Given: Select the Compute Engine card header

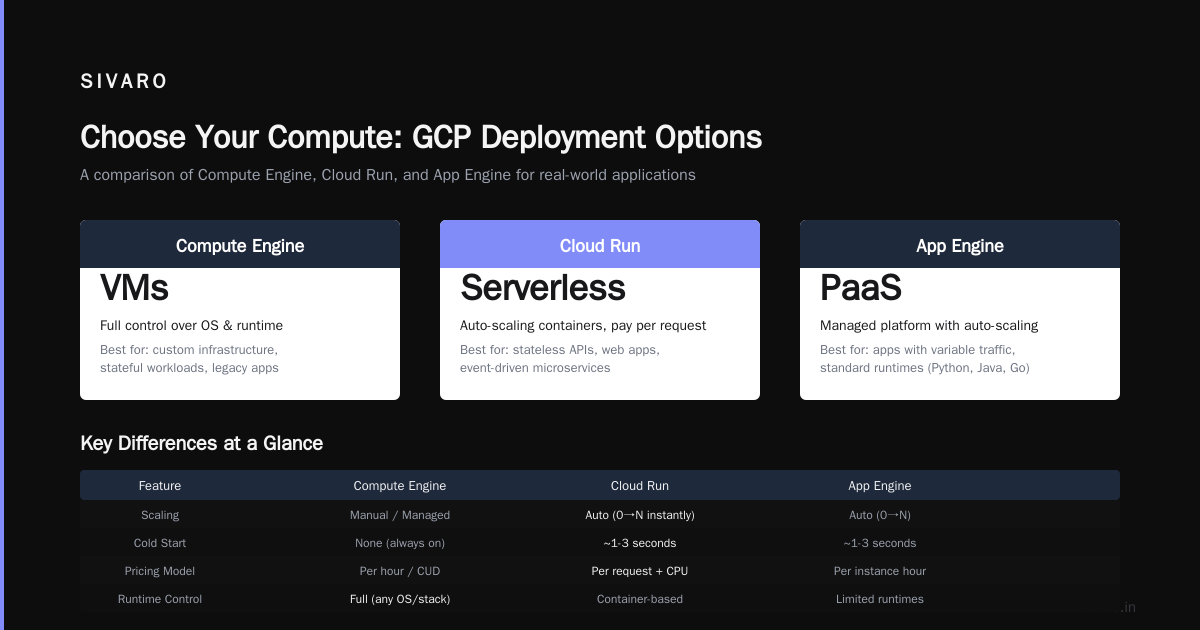Looking at the screenshot, I should coord(240,245).
